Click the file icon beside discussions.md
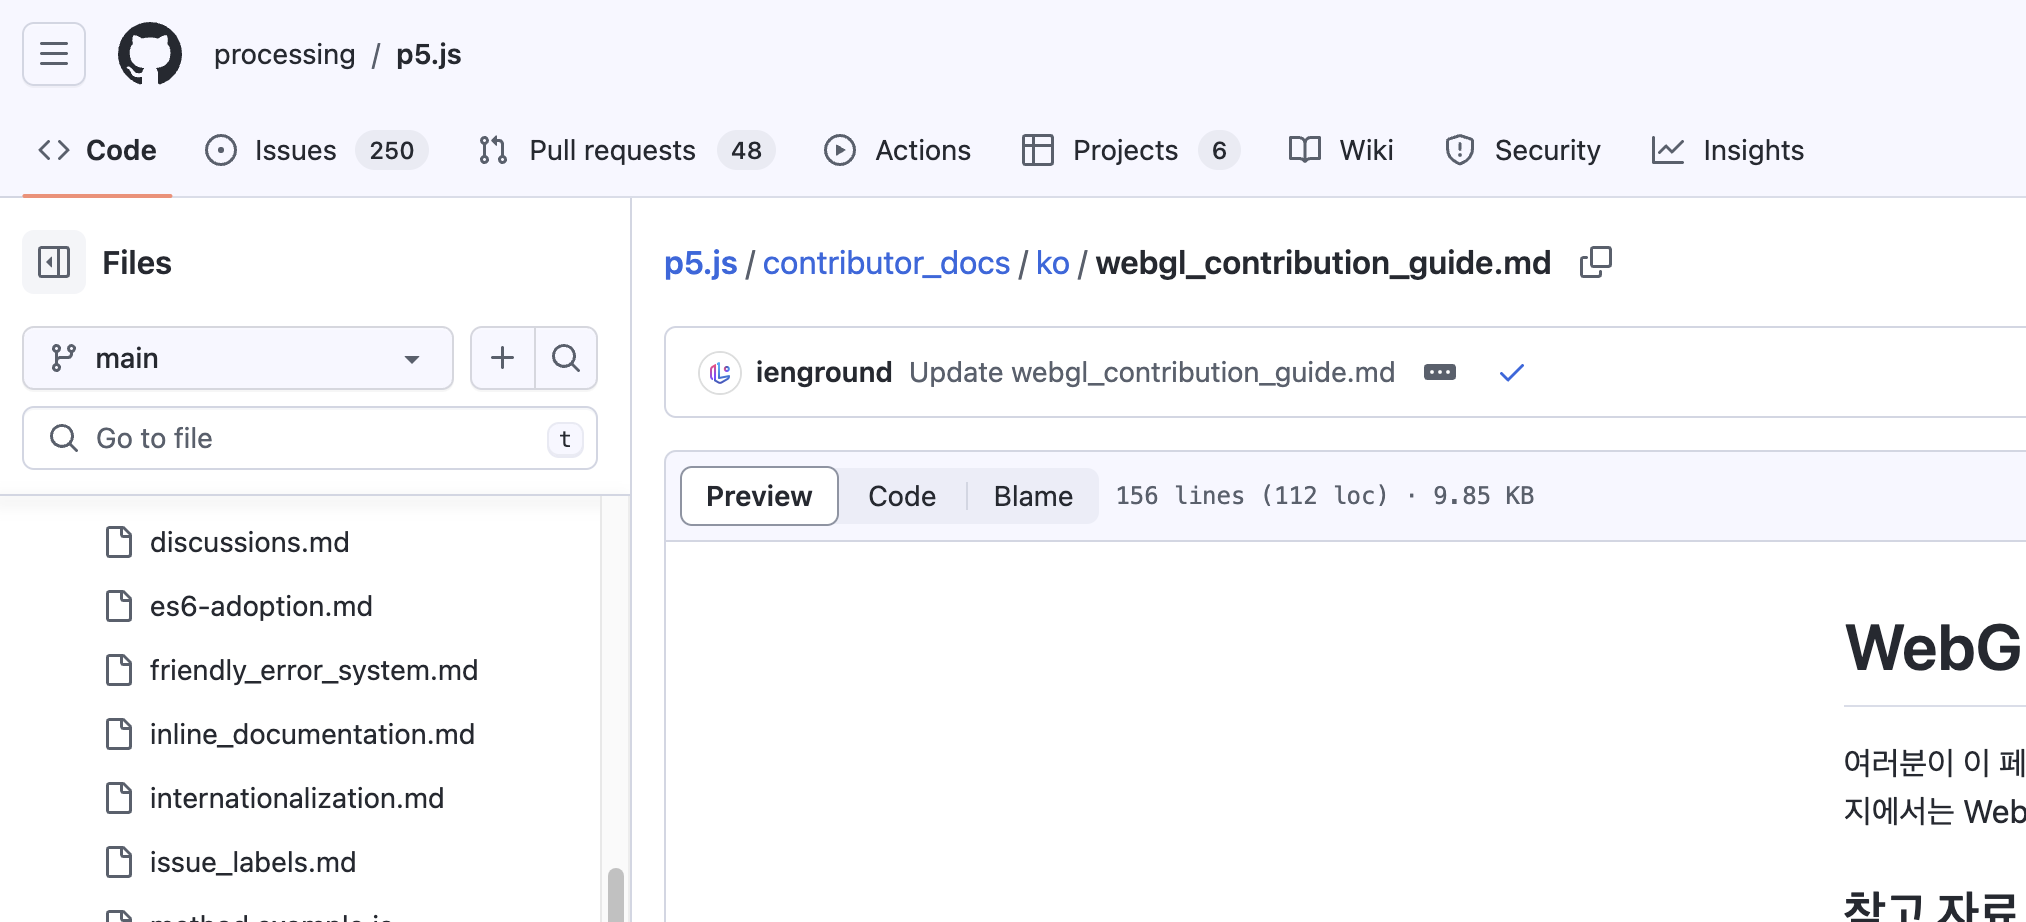This screenshot has height=922, width=2026. (119, 542)
